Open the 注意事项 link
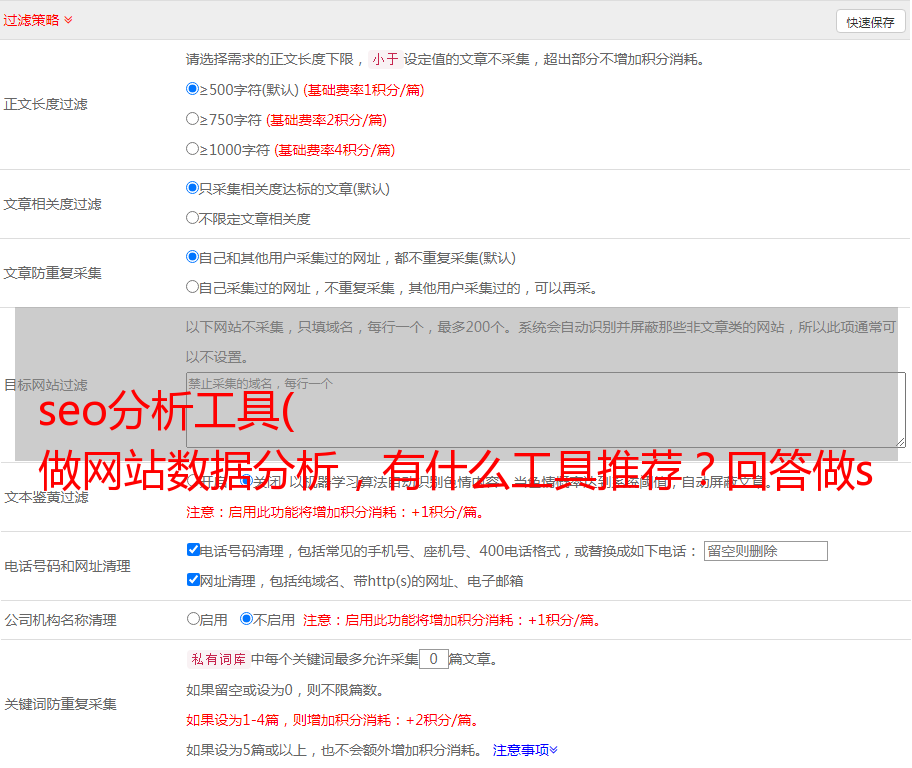The height and width of the screenshot is (768, 912). [525, 750]
